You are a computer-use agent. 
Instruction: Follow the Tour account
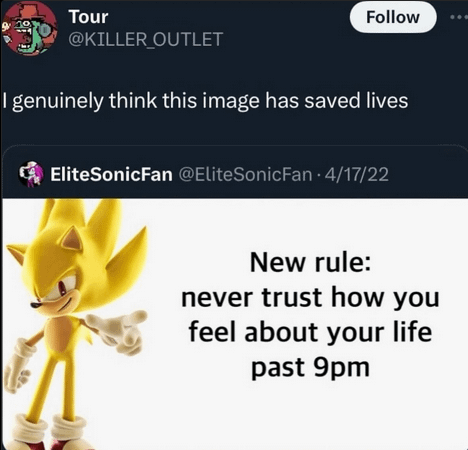pyautogui.click(x=393, y=17)
